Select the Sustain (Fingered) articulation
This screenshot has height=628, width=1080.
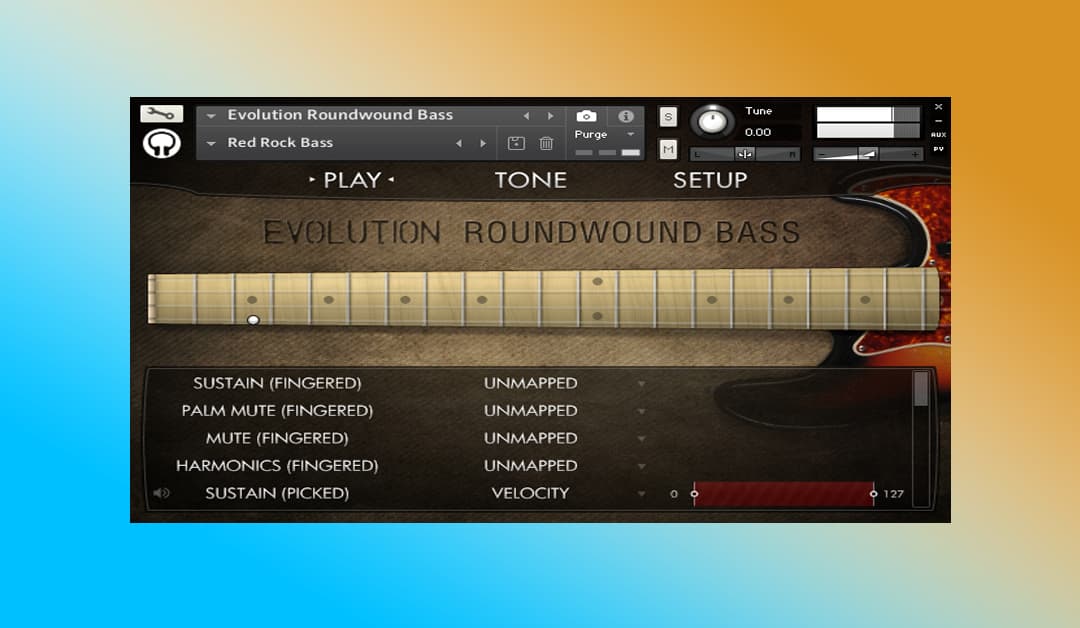coord(277,383)
